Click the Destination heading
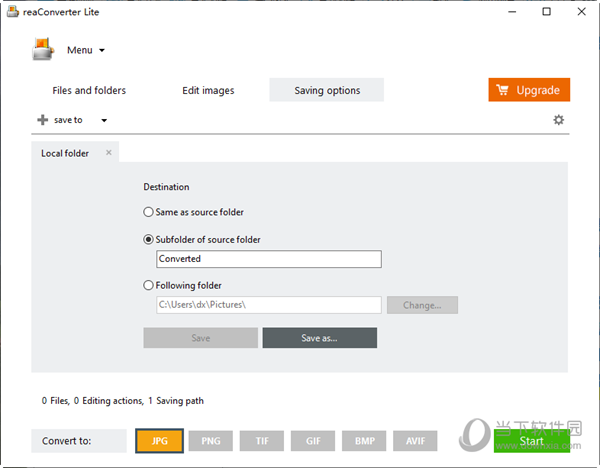 pos(166,187)
